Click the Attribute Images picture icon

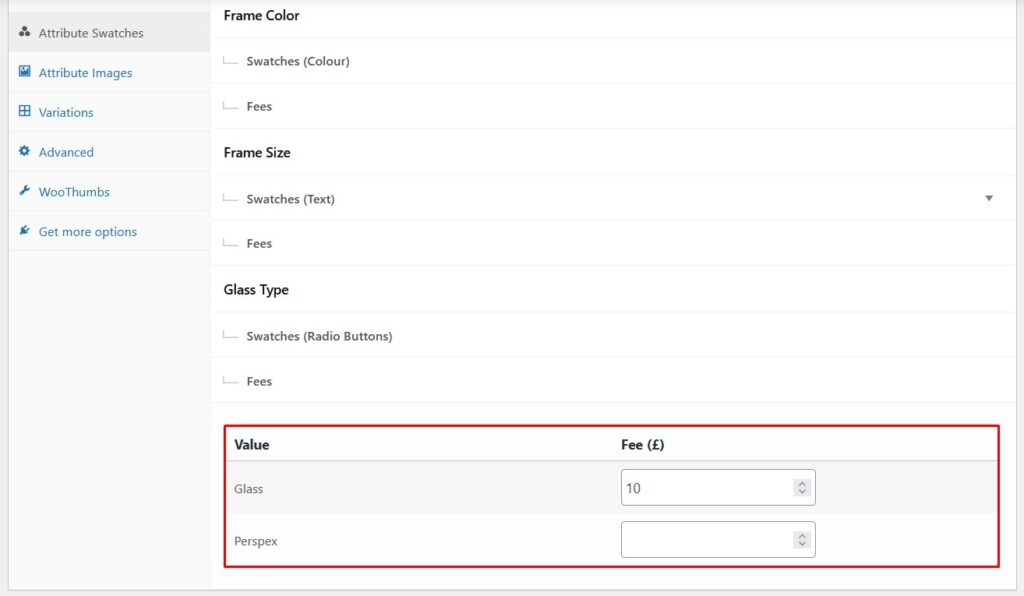tap(24, 72)
